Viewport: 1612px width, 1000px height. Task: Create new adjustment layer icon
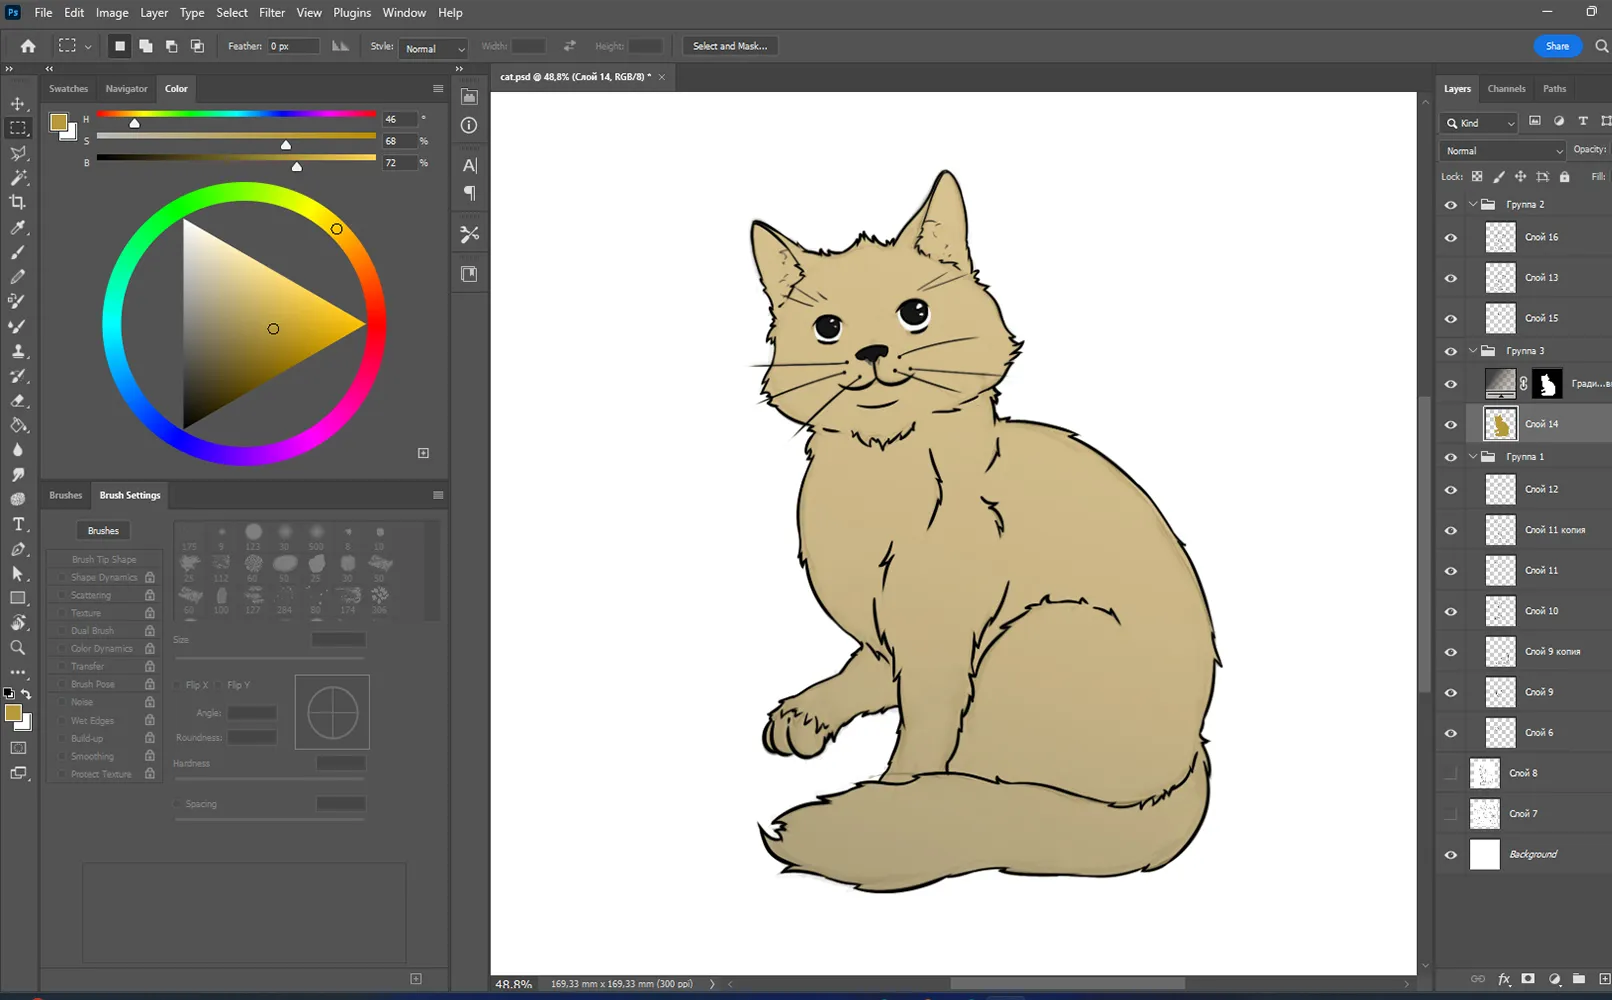click(x=1554, y=980)
